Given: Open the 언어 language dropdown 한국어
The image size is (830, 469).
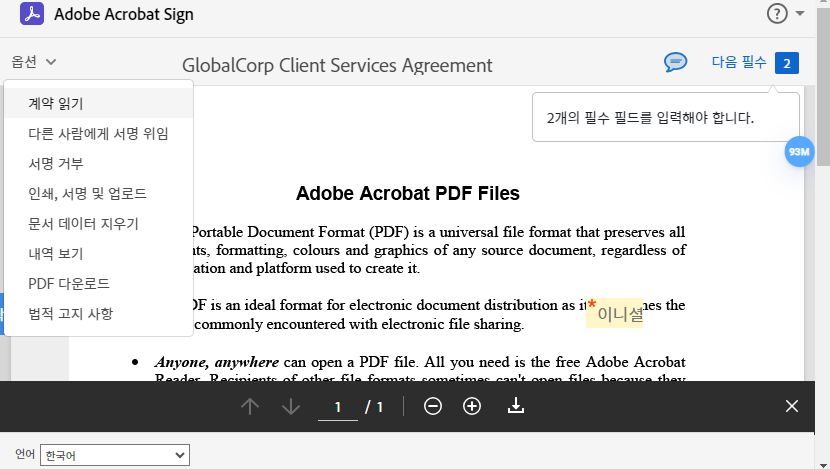Looking at the screenshot, I should click(115, 455).
